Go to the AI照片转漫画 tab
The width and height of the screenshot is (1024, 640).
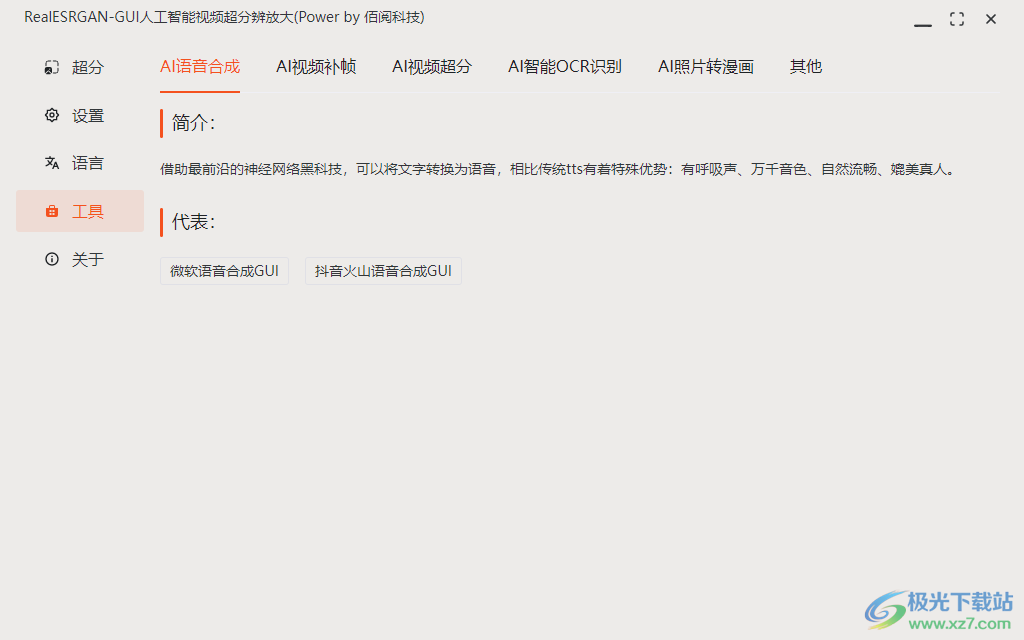tap(706, 67)
